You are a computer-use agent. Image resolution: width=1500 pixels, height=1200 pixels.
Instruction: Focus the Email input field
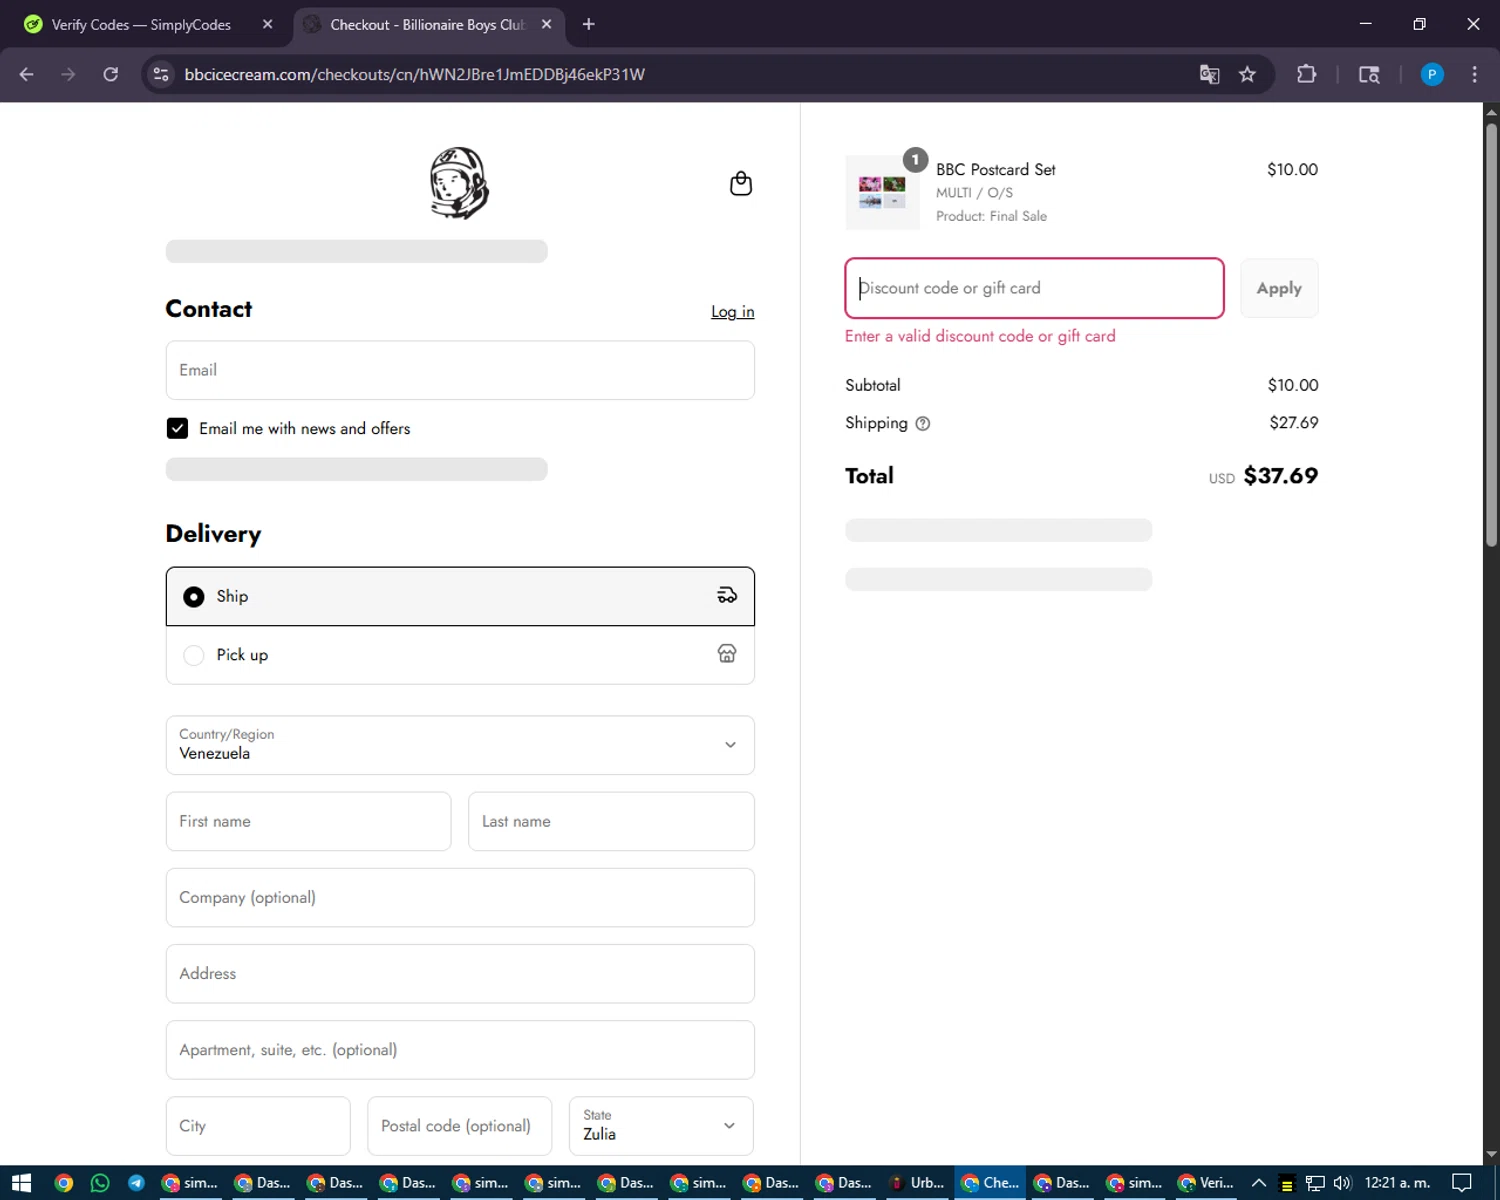click(x=460, y=370)
